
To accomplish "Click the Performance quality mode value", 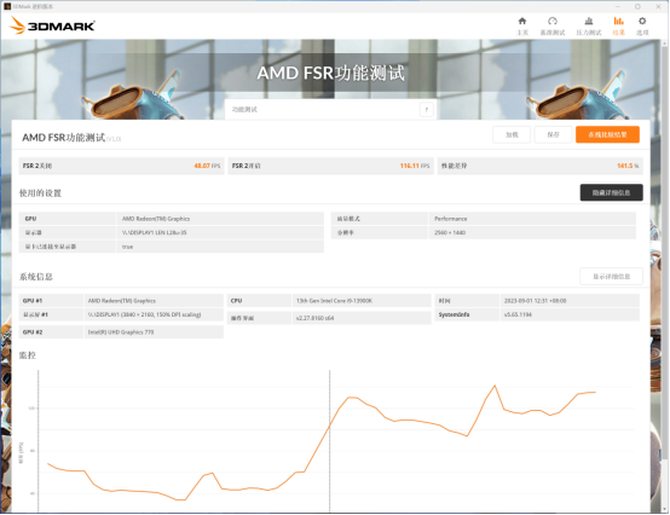I will tap(451, 218).
